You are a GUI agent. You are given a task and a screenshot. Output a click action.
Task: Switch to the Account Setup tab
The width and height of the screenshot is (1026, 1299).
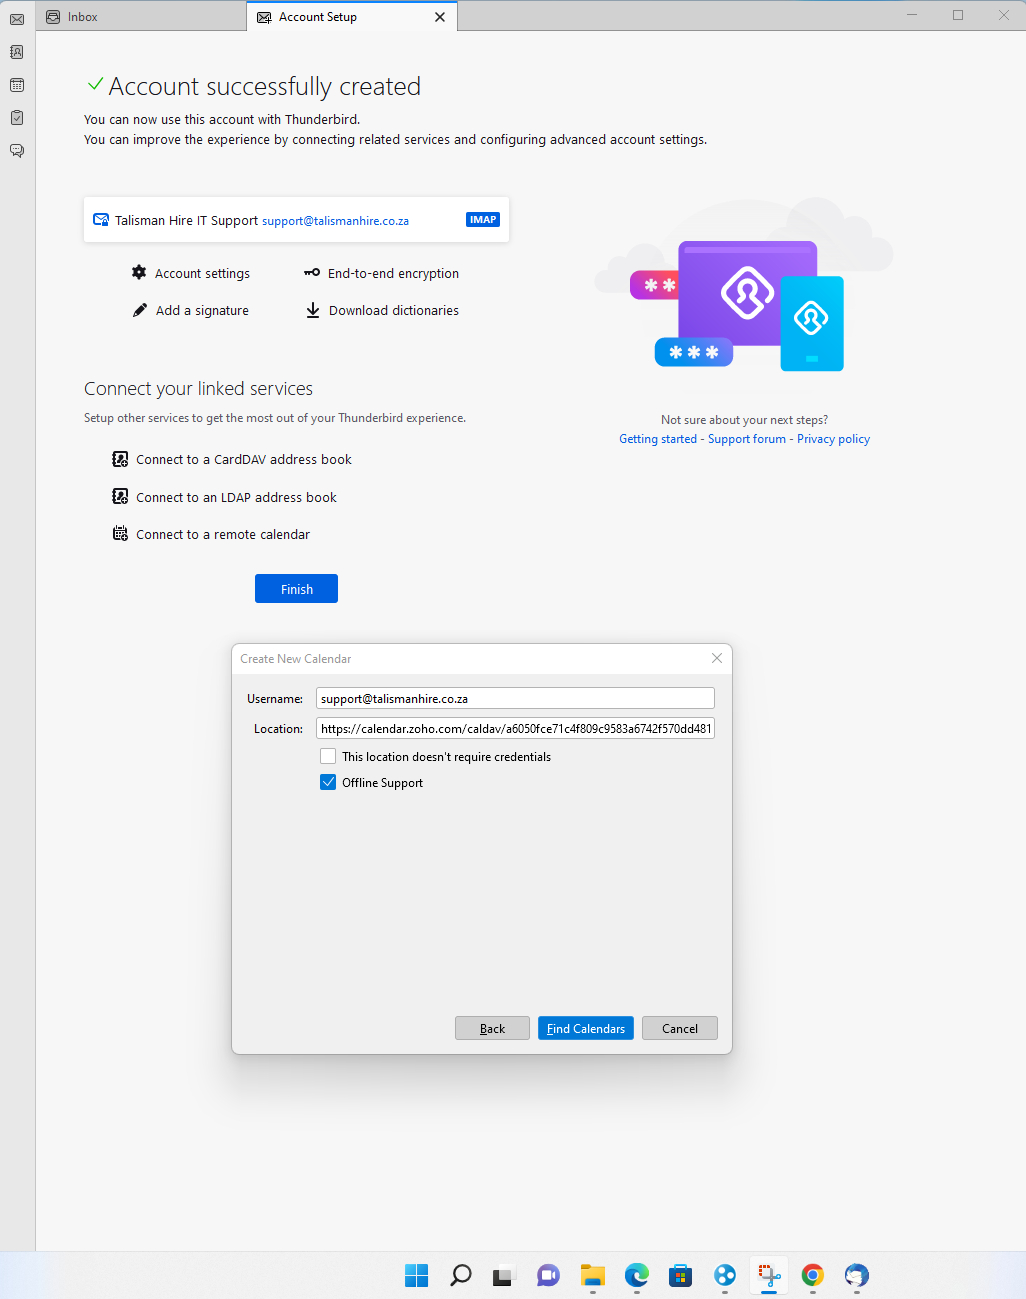pos(352,17)
